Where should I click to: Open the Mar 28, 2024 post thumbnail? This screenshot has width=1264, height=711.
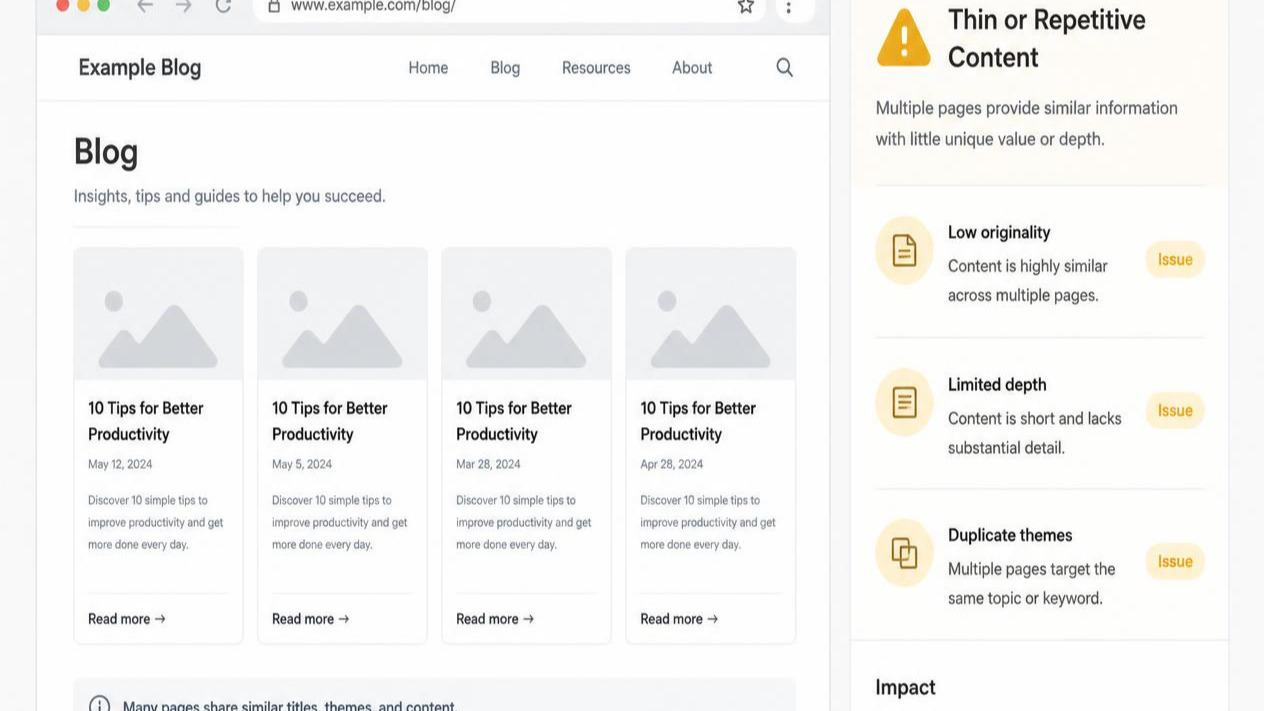pos(526,314)
